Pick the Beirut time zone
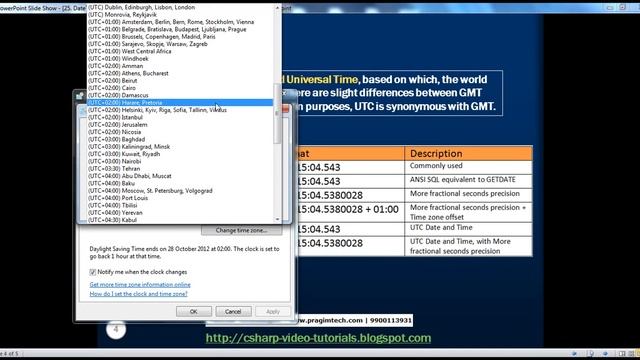Viewport: 640px width, 360px height. tap(180, 81)
